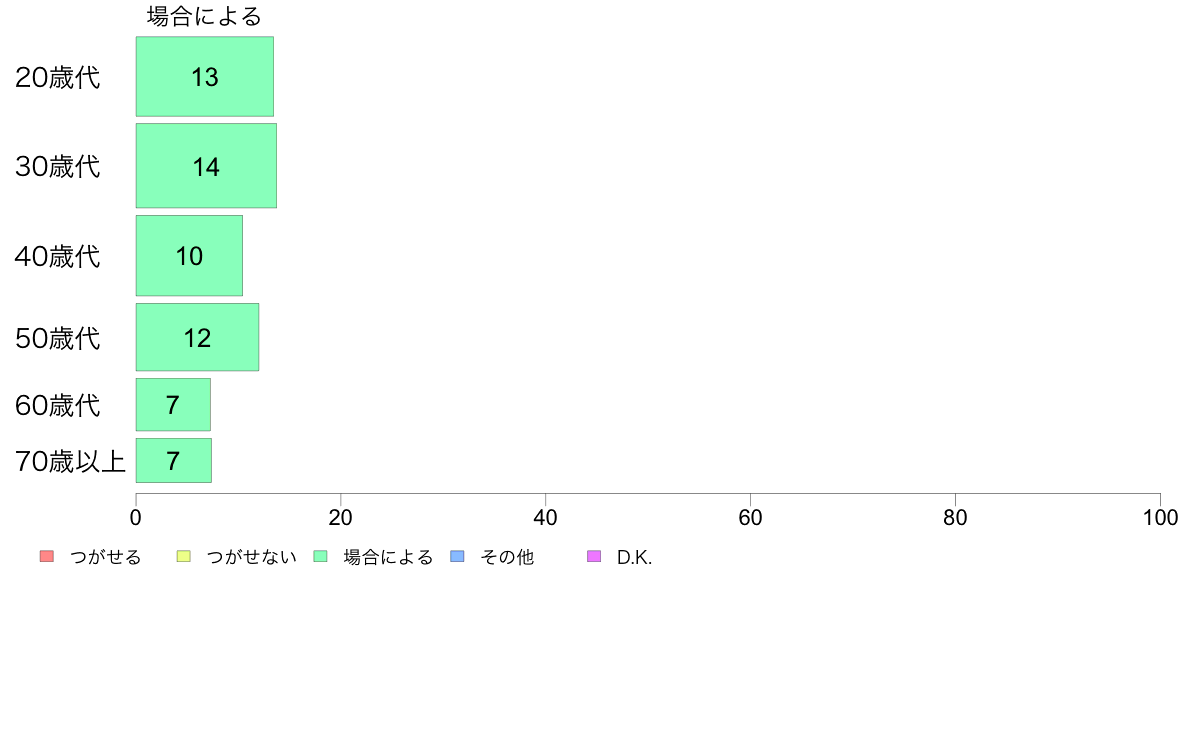Select the 70歳以上 bar showing 7
The height and width of the screenshot is (736, 1188).
click(174, 460)
